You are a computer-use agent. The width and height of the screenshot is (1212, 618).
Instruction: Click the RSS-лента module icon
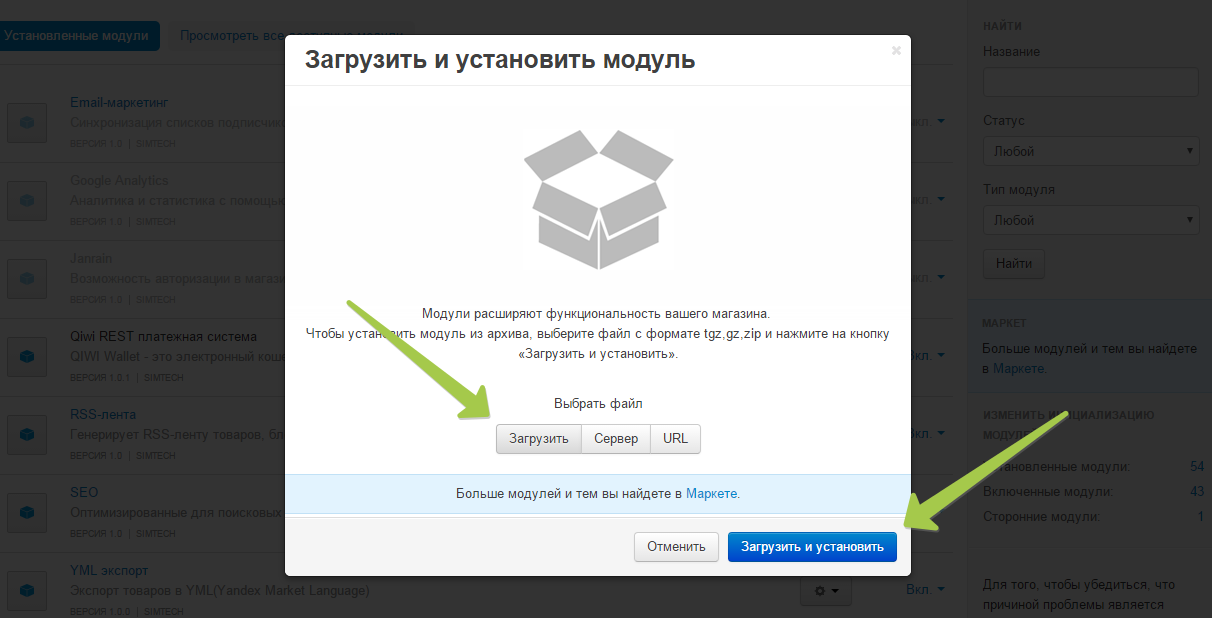pos(27,434)
